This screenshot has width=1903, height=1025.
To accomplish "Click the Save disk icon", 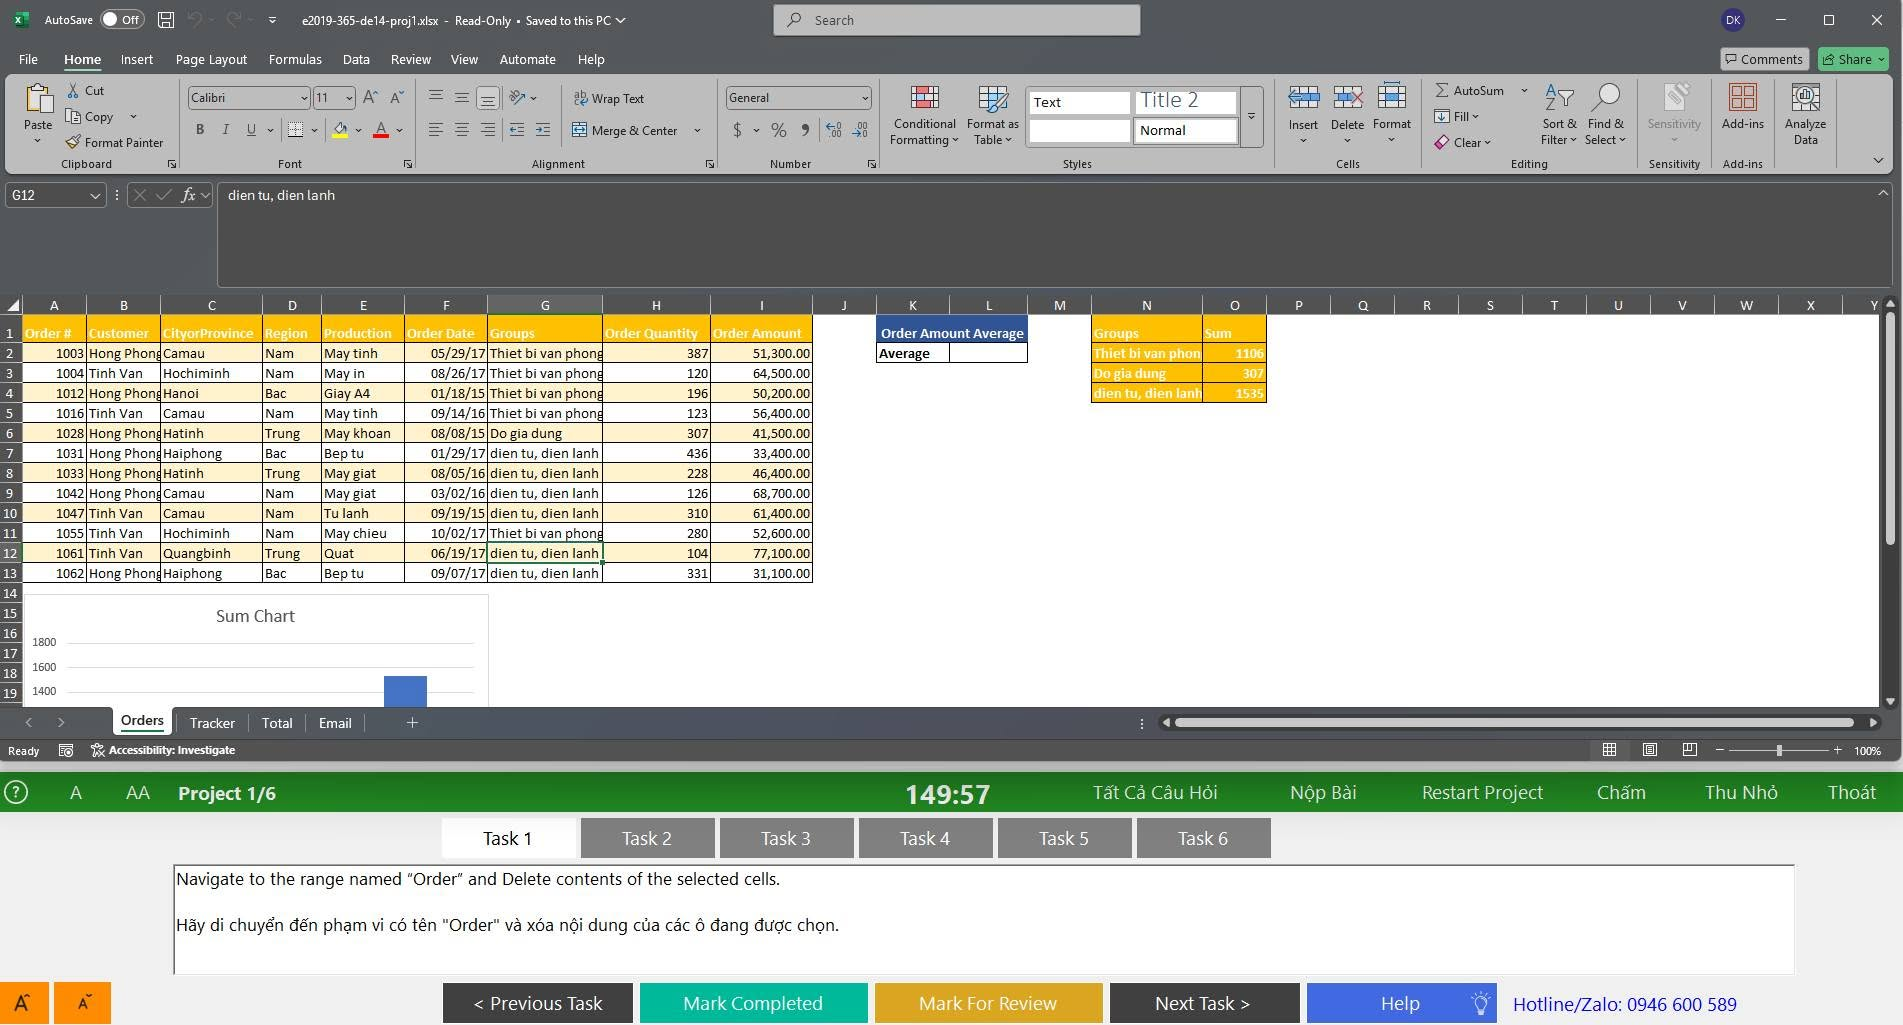I will (x=166, y=20).
